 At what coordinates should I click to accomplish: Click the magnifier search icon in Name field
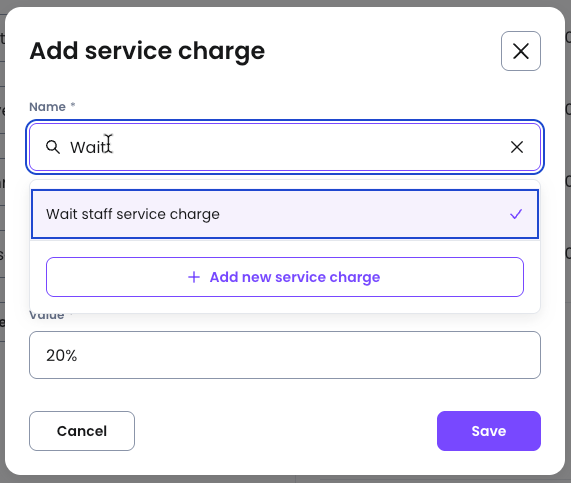point(53,147)
